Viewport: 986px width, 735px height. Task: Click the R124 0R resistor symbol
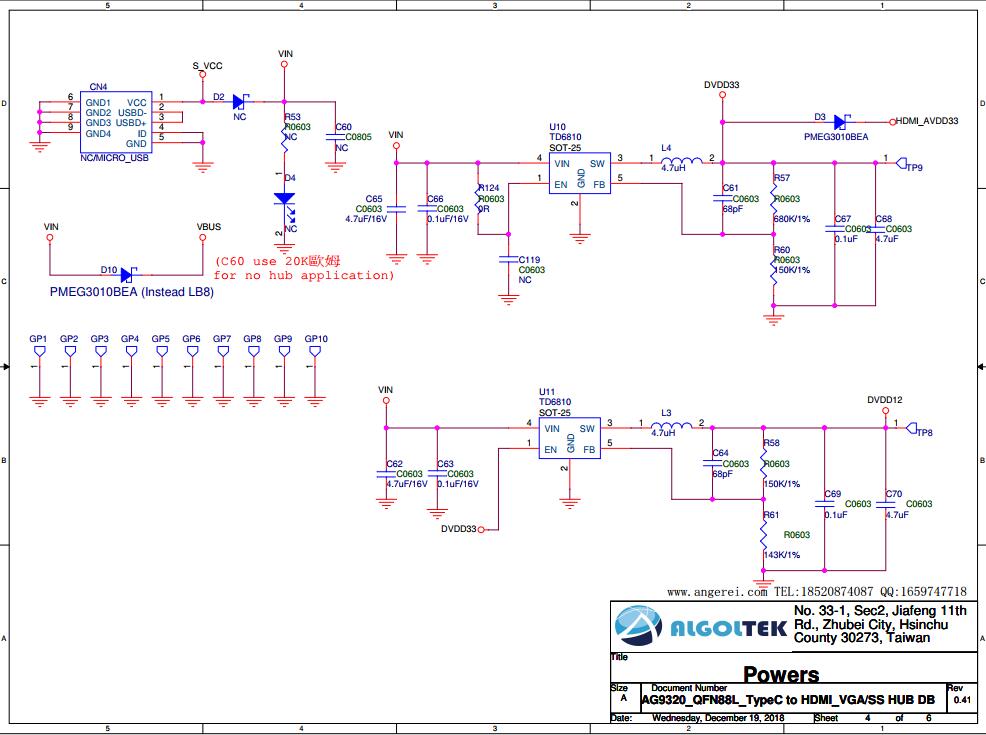click(x=478, y=200)
